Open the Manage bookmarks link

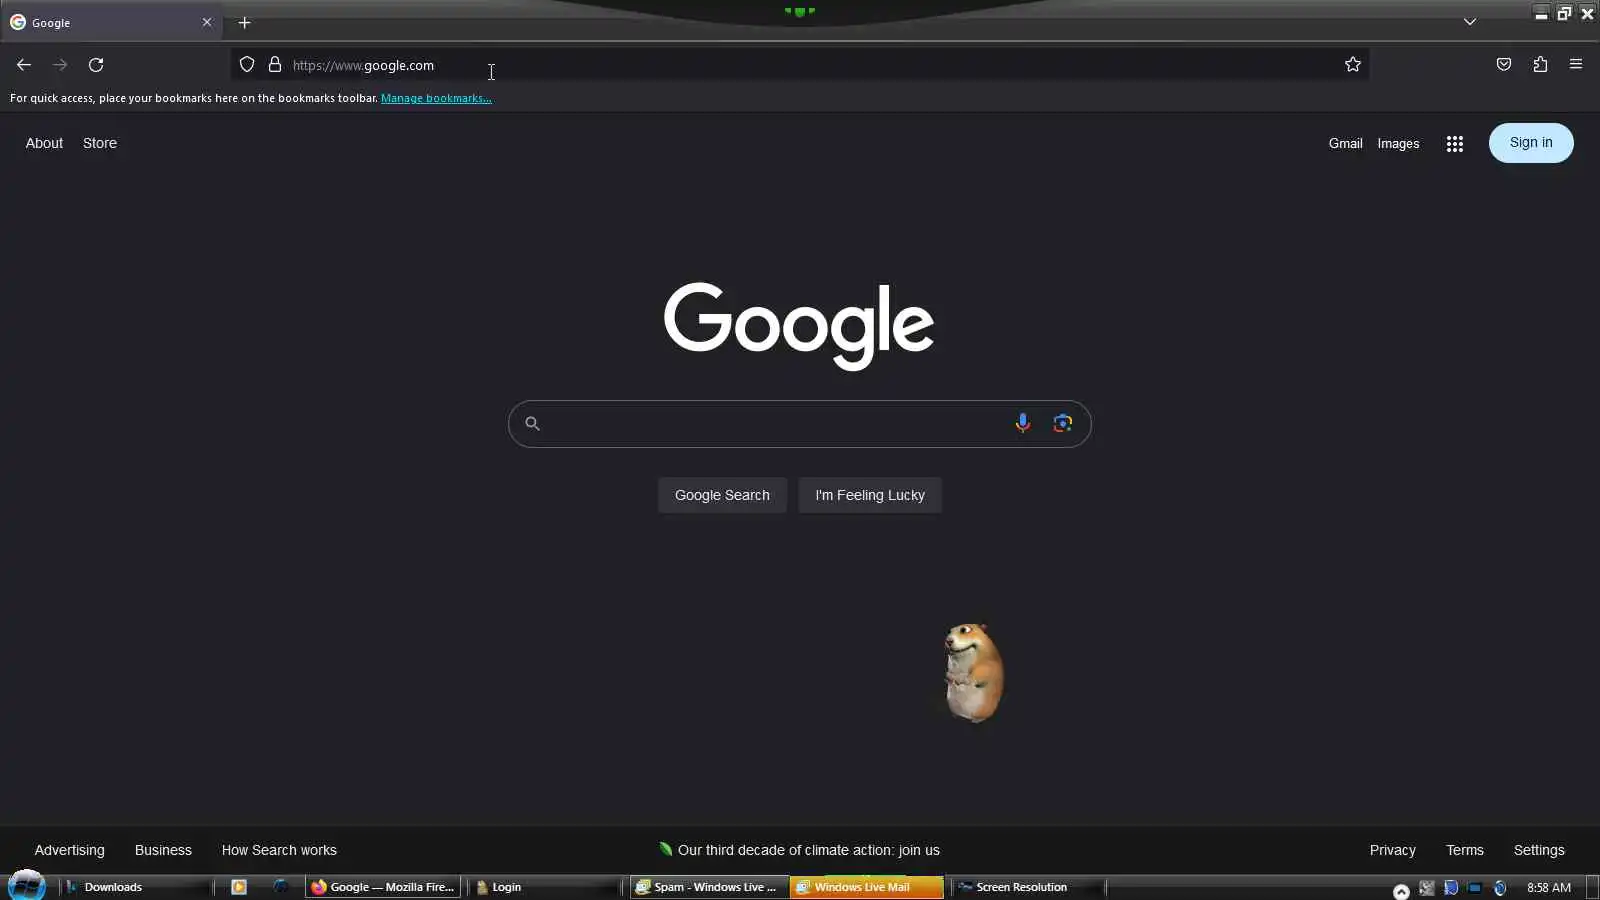436,98
